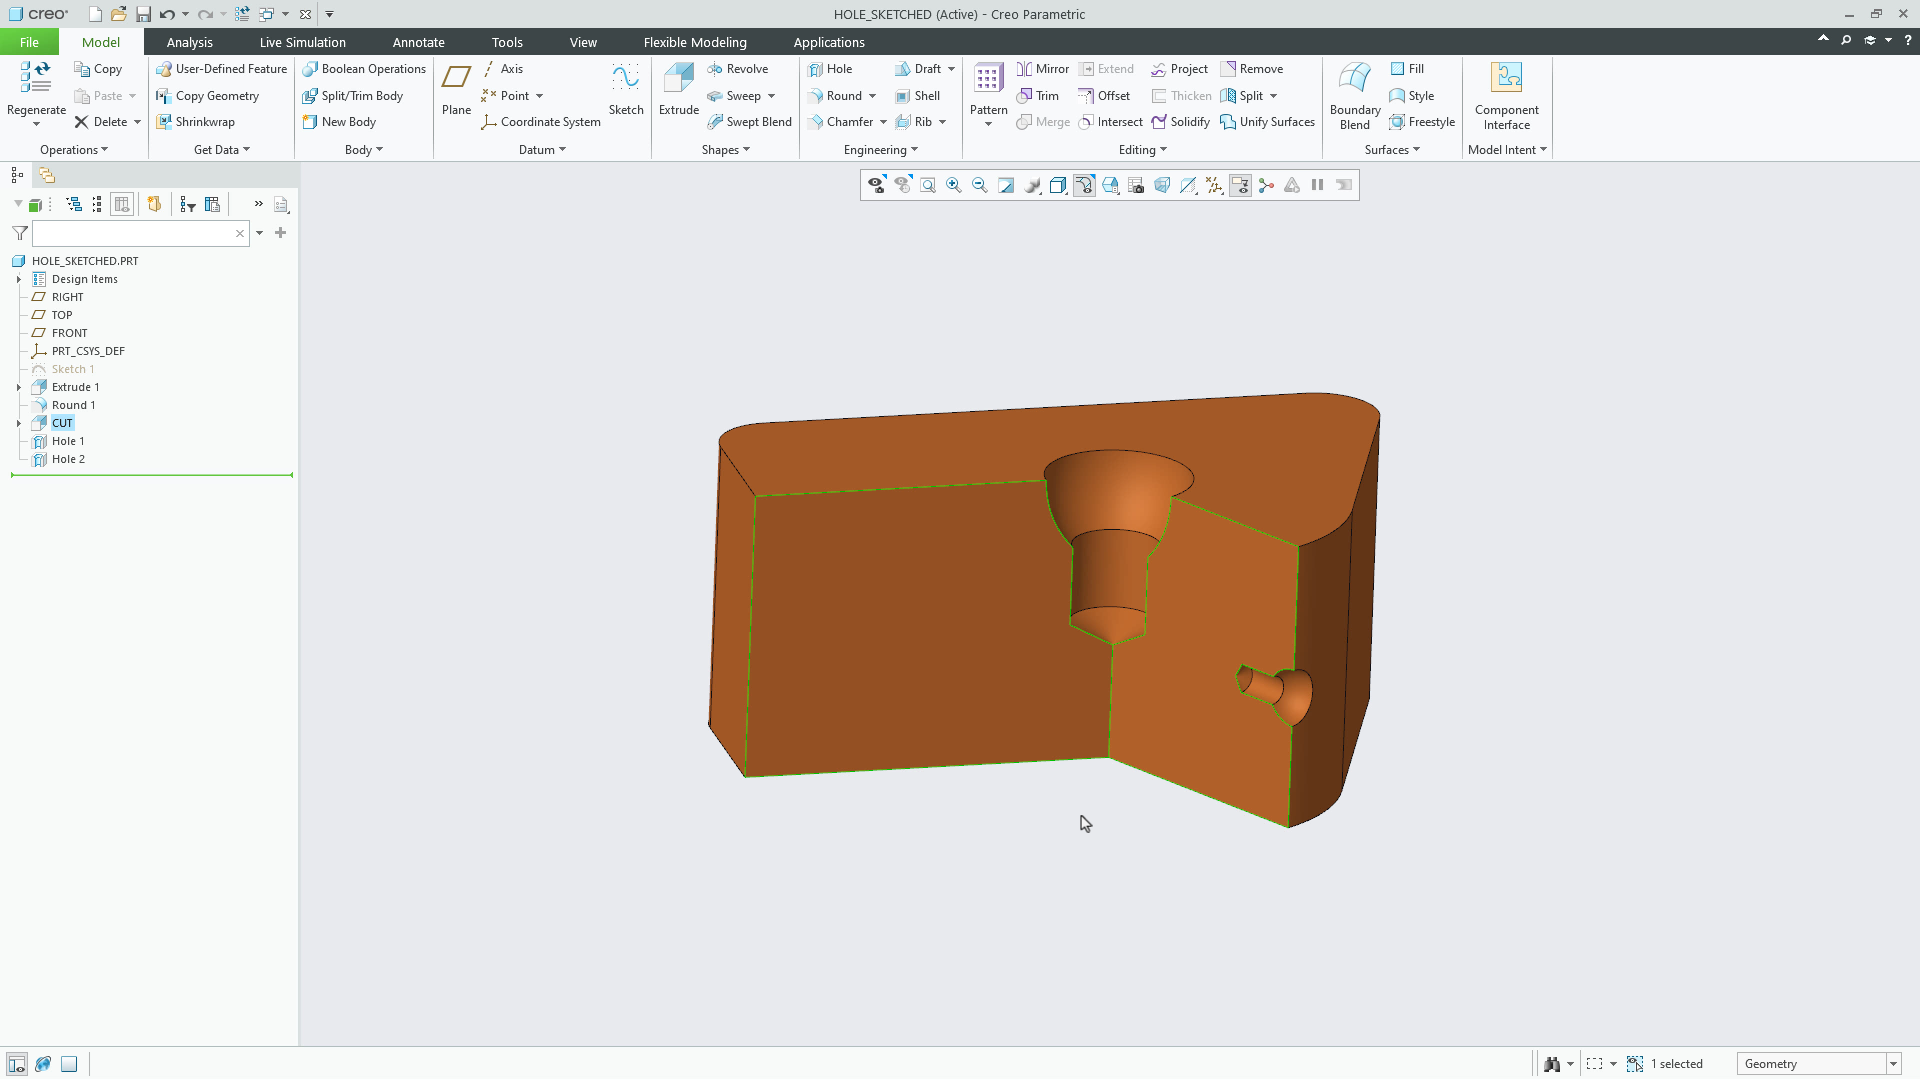The height and width of the screenshot is (1080, 1920).
Task: Open the File menu
Action: coord(29,42)
